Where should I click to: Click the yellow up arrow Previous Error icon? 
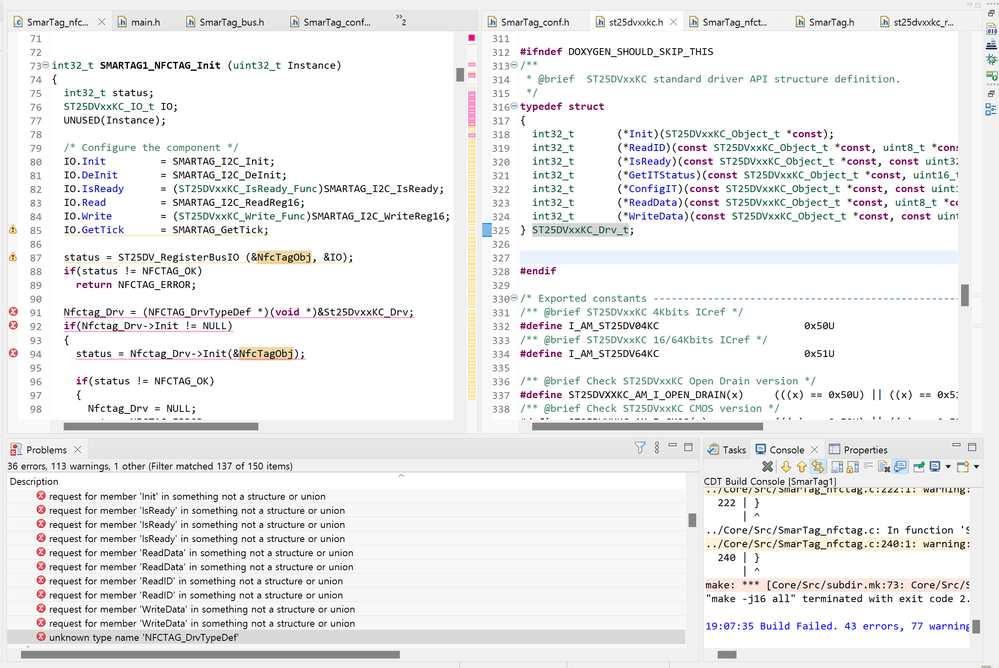(x=802, y=467)
